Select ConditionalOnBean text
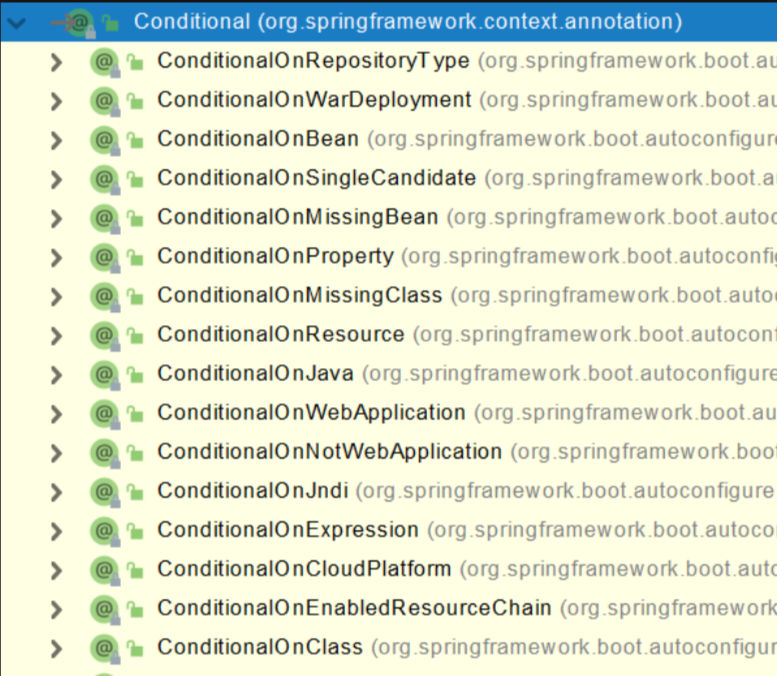 [x=258, y=140]
